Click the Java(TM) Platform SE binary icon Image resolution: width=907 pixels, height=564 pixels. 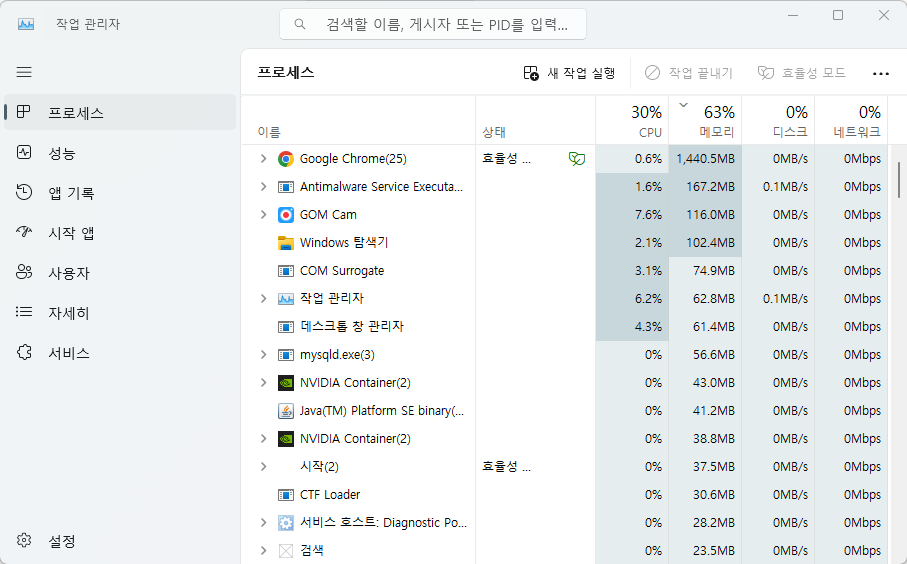[286, 411]
